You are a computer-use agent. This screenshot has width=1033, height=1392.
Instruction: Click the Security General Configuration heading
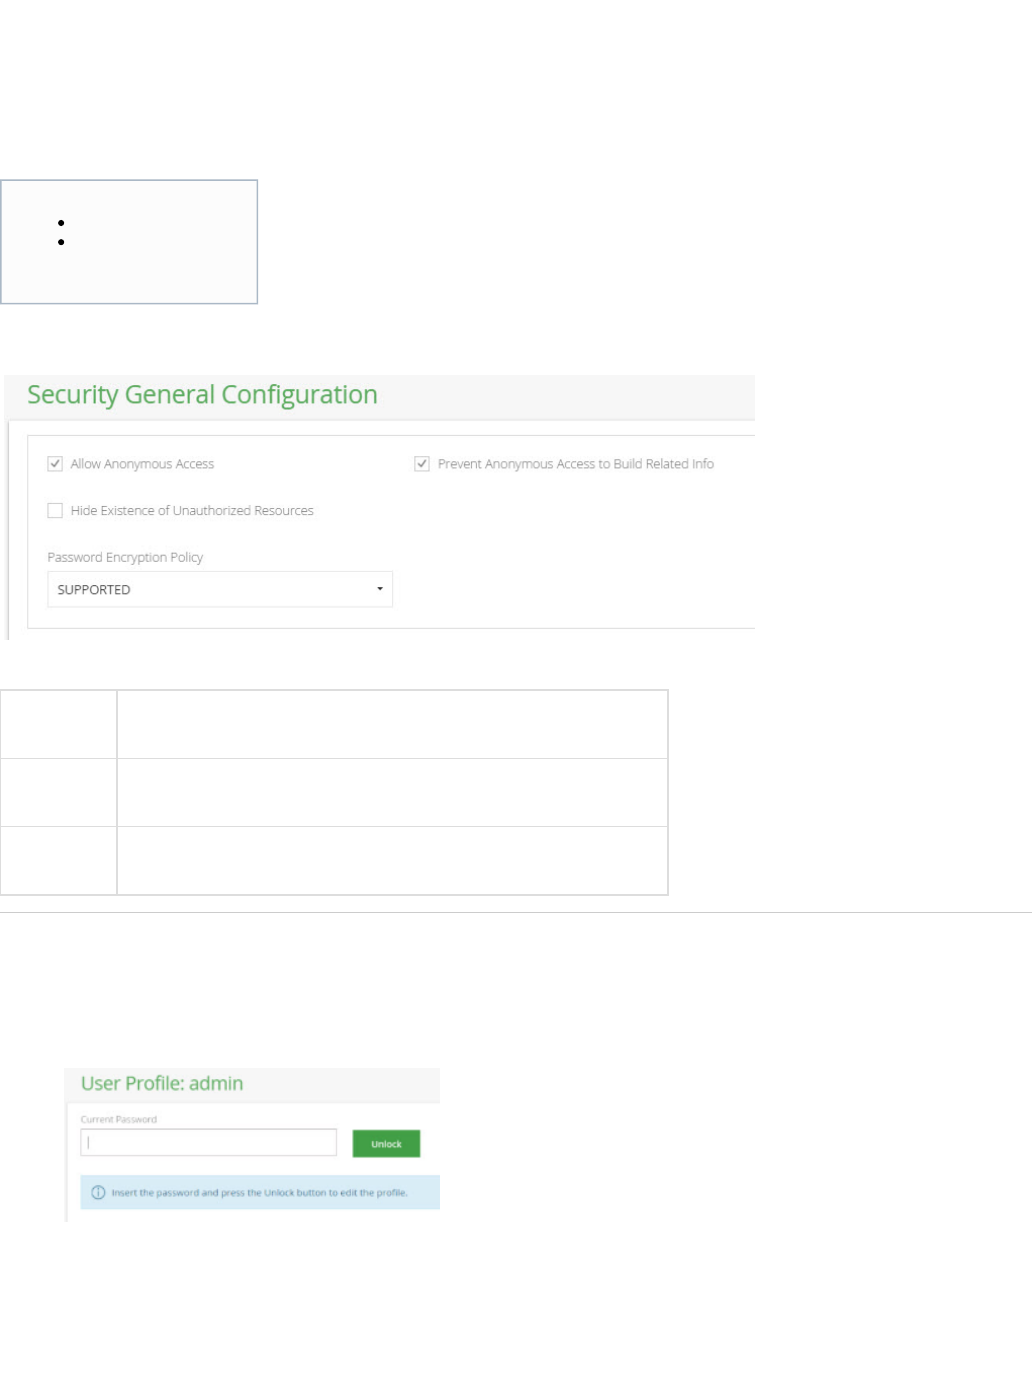pos(202,395)
